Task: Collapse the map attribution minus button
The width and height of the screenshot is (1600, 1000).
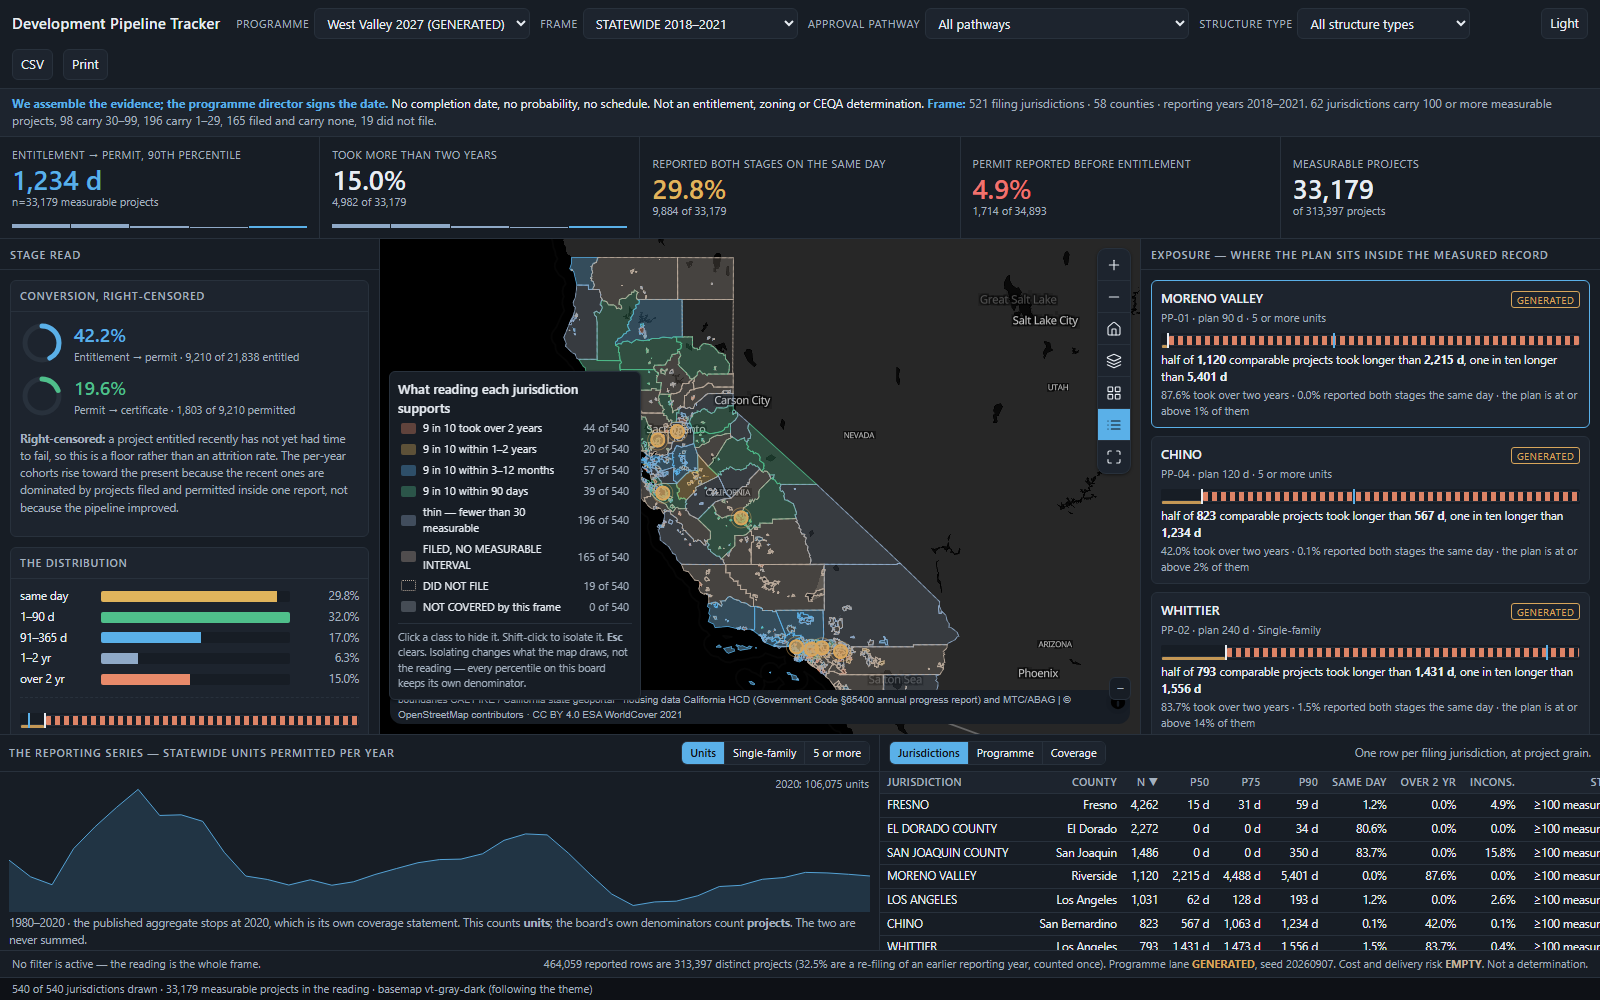Action: (1120, 688)
